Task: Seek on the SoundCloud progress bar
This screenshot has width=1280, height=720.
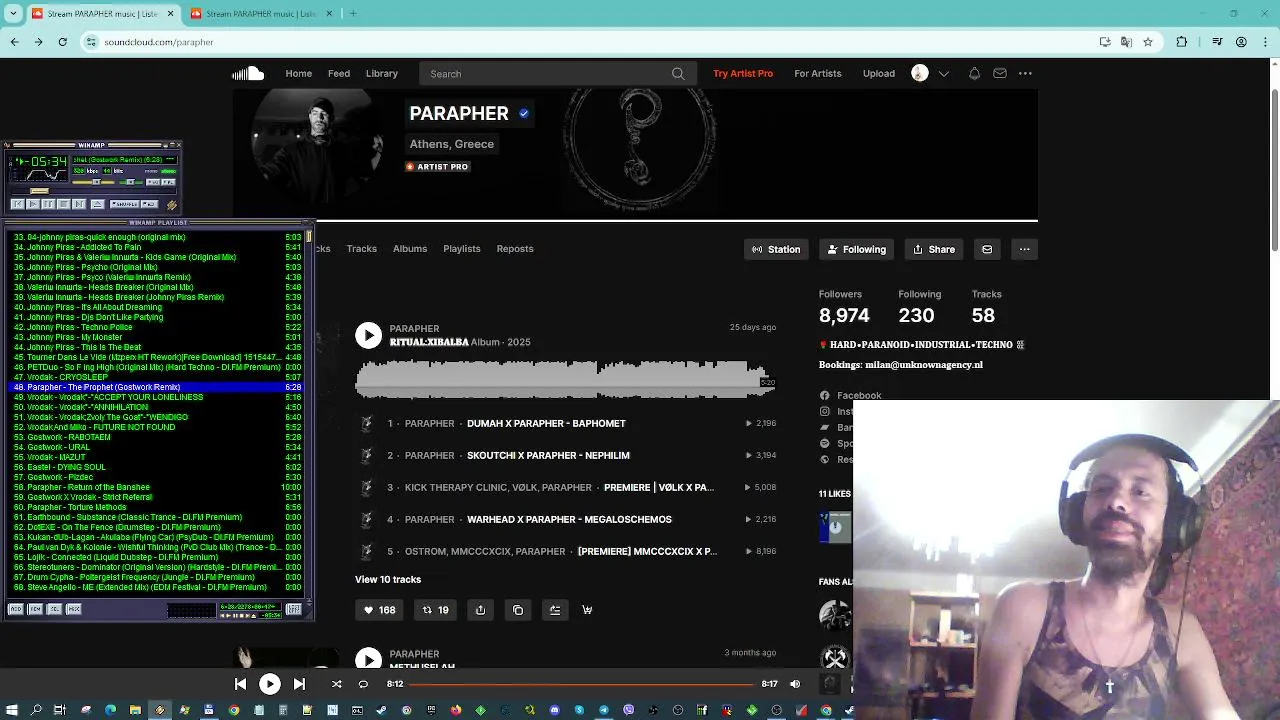Action: 582,684
